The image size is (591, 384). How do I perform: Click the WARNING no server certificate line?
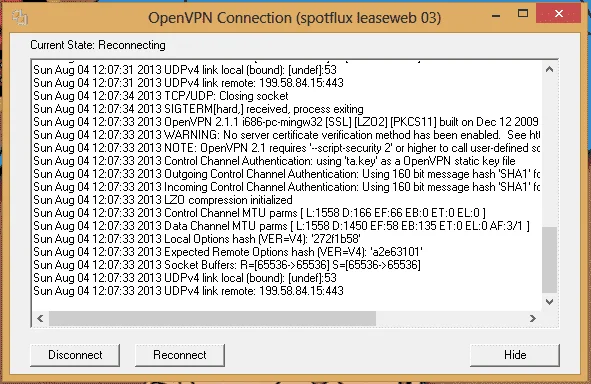tap(286, 135)
